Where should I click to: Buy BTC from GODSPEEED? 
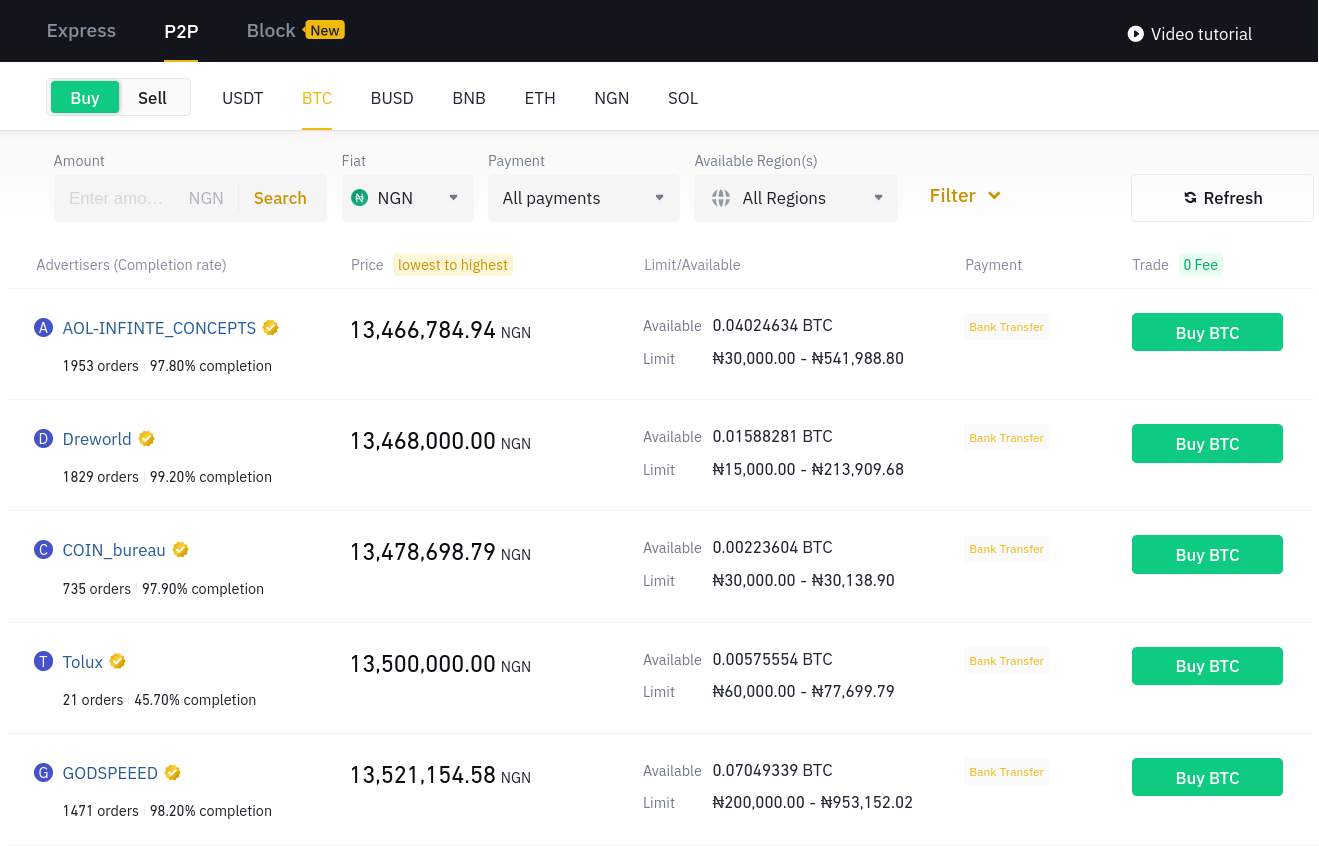[1207, 777]
